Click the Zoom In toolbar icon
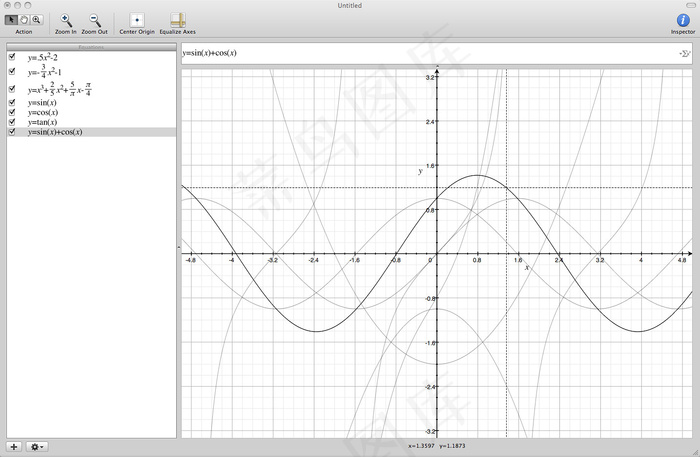Image resolution: width=700 pixels, height=457 pixels. (x=66, y=20)
